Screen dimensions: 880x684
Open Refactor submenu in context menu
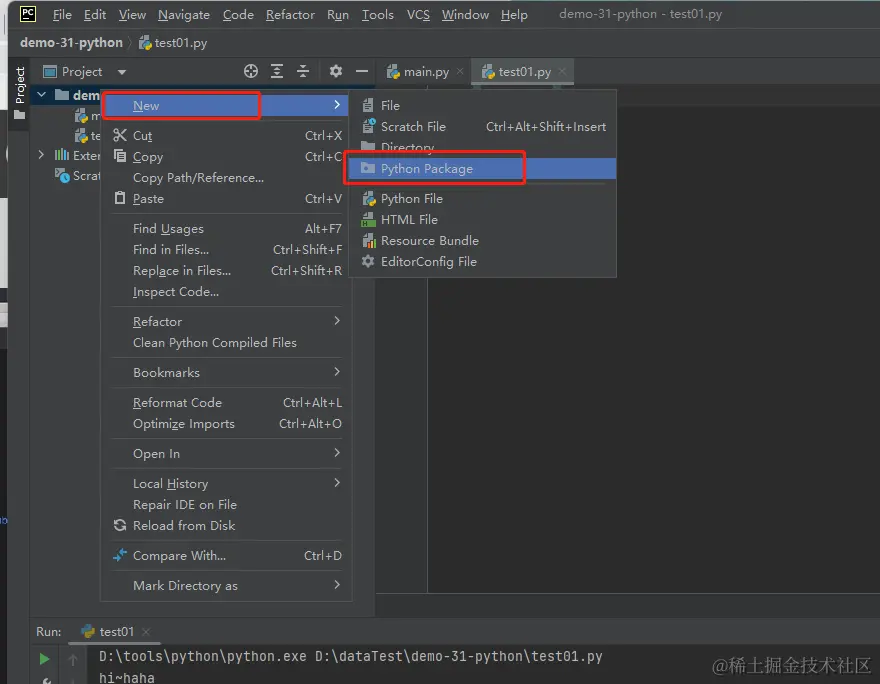pyautogui.click(x=227, y=322)
